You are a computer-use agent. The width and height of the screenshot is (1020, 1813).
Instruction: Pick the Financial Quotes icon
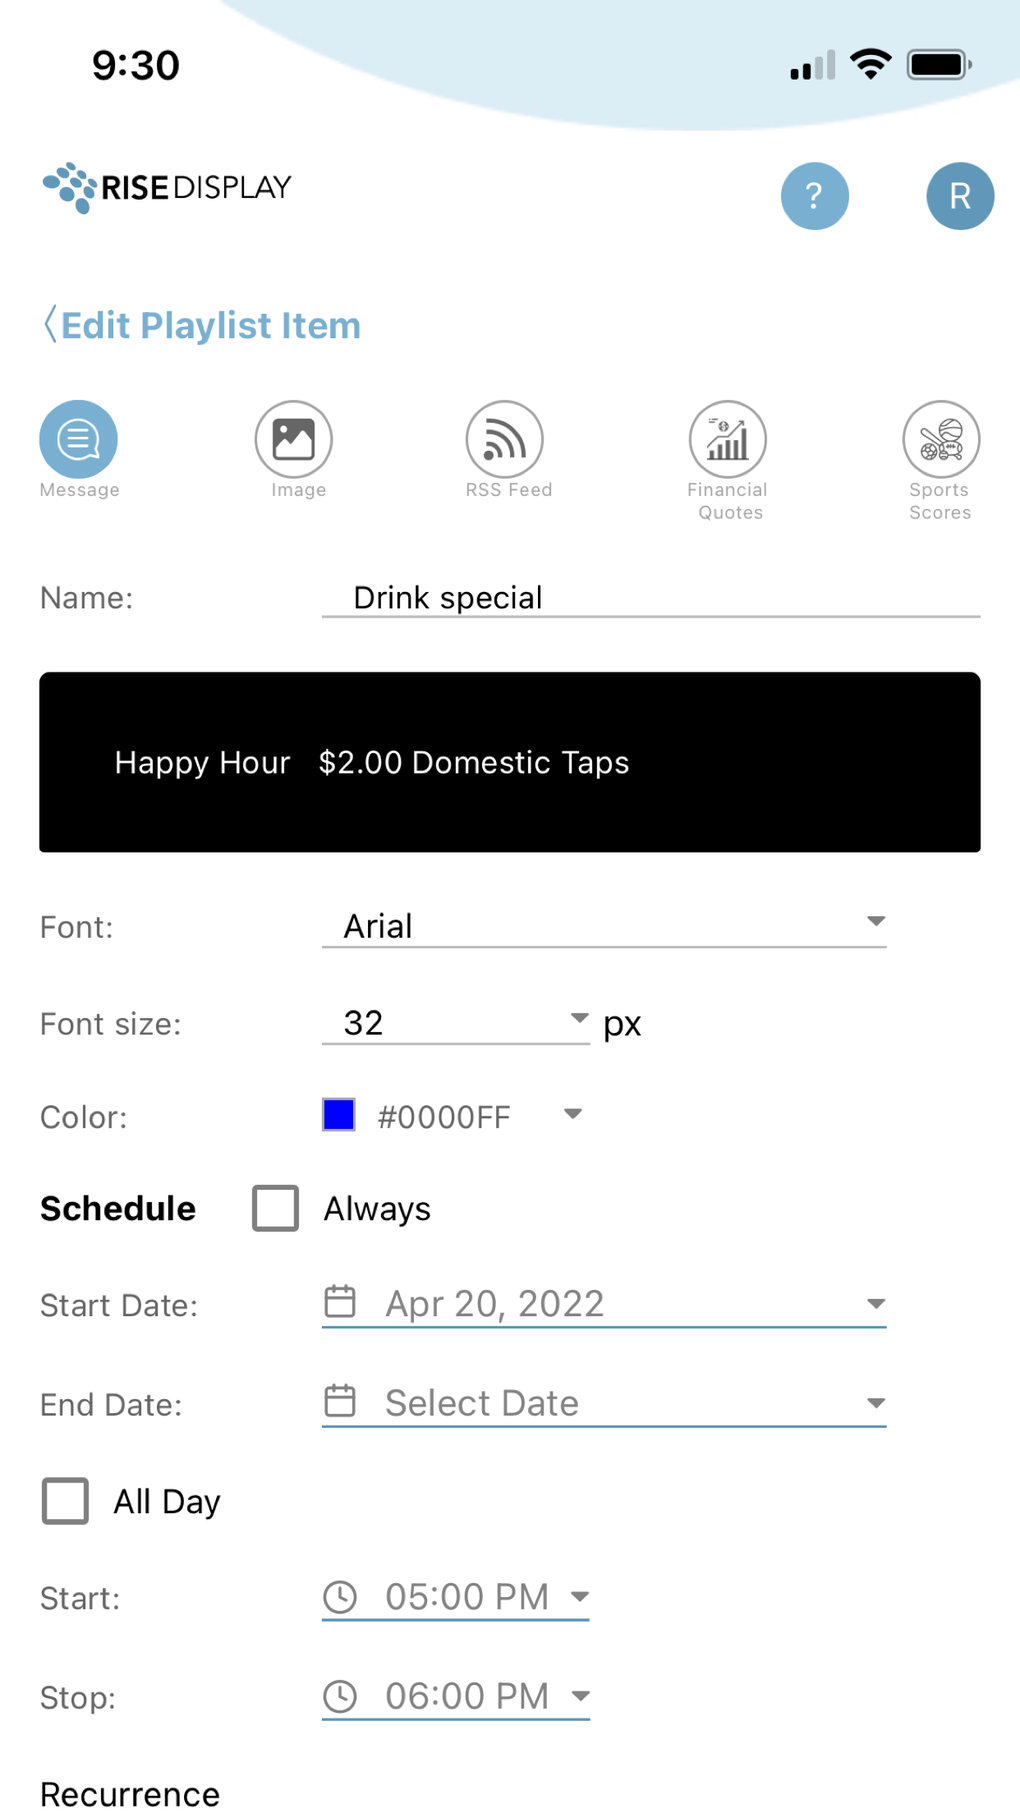pos(727,439)
